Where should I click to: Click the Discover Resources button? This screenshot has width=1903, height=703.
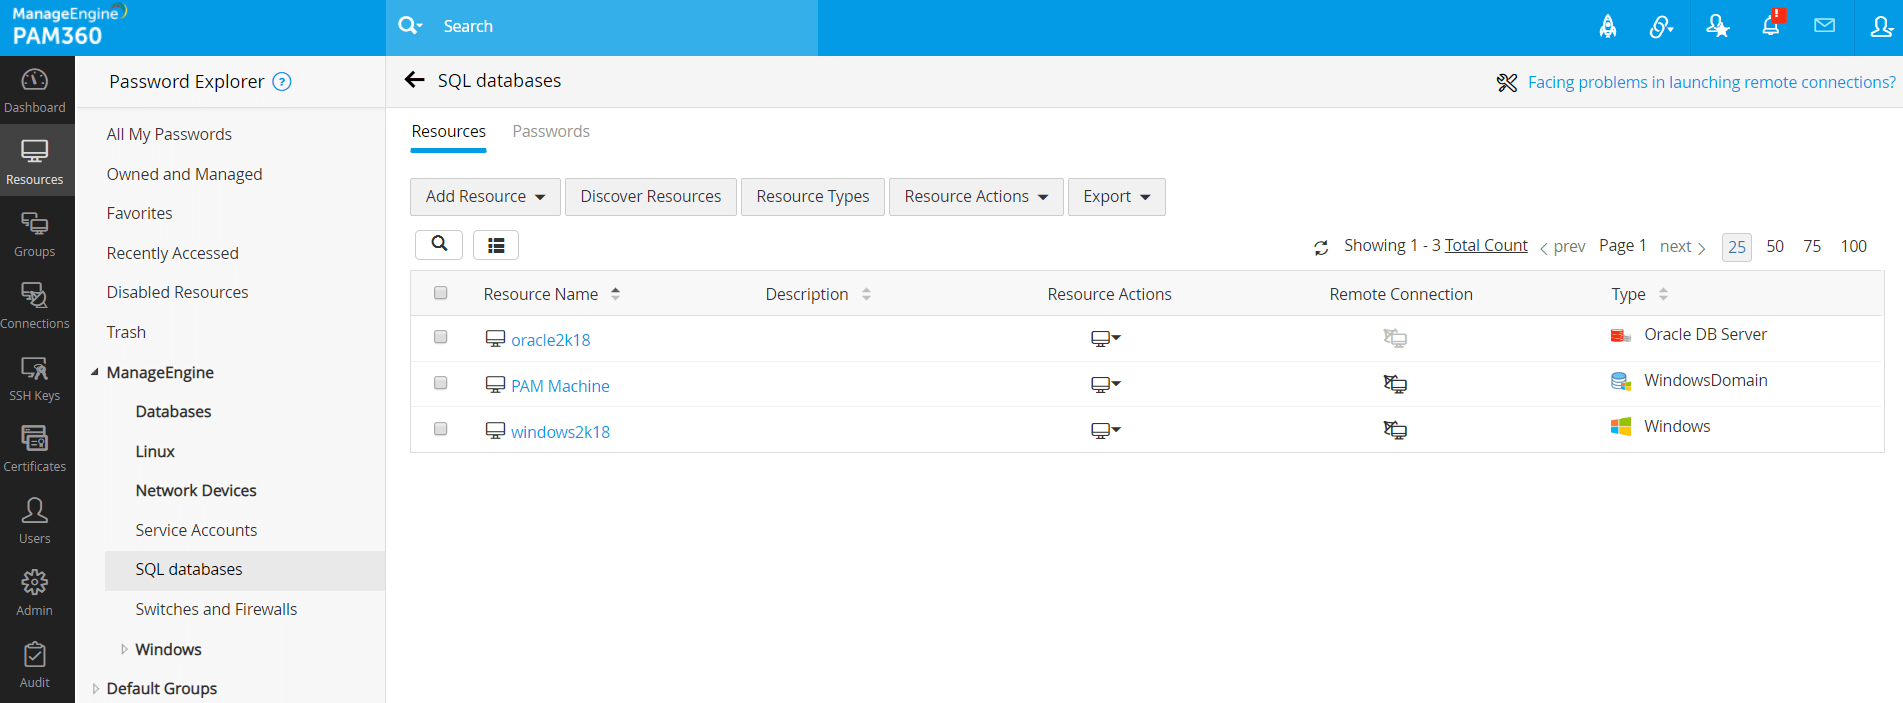click(650, 197)
